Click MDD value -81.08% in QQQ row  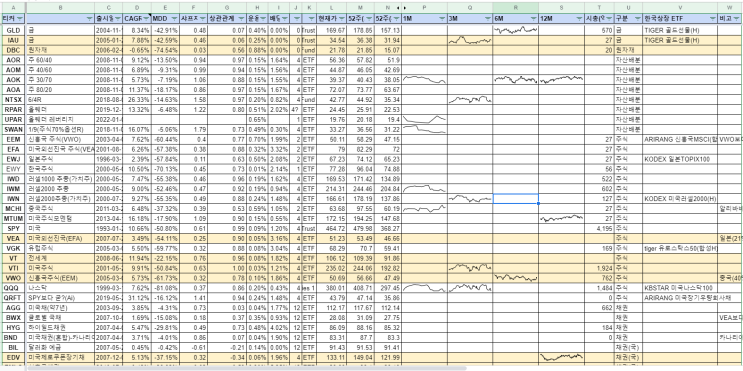pos(165,288)
